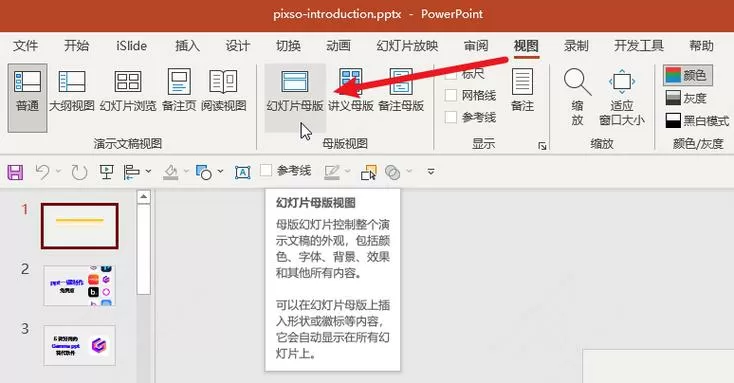
Task: Select slide 1 thumbnail
Action: point(80,226)
